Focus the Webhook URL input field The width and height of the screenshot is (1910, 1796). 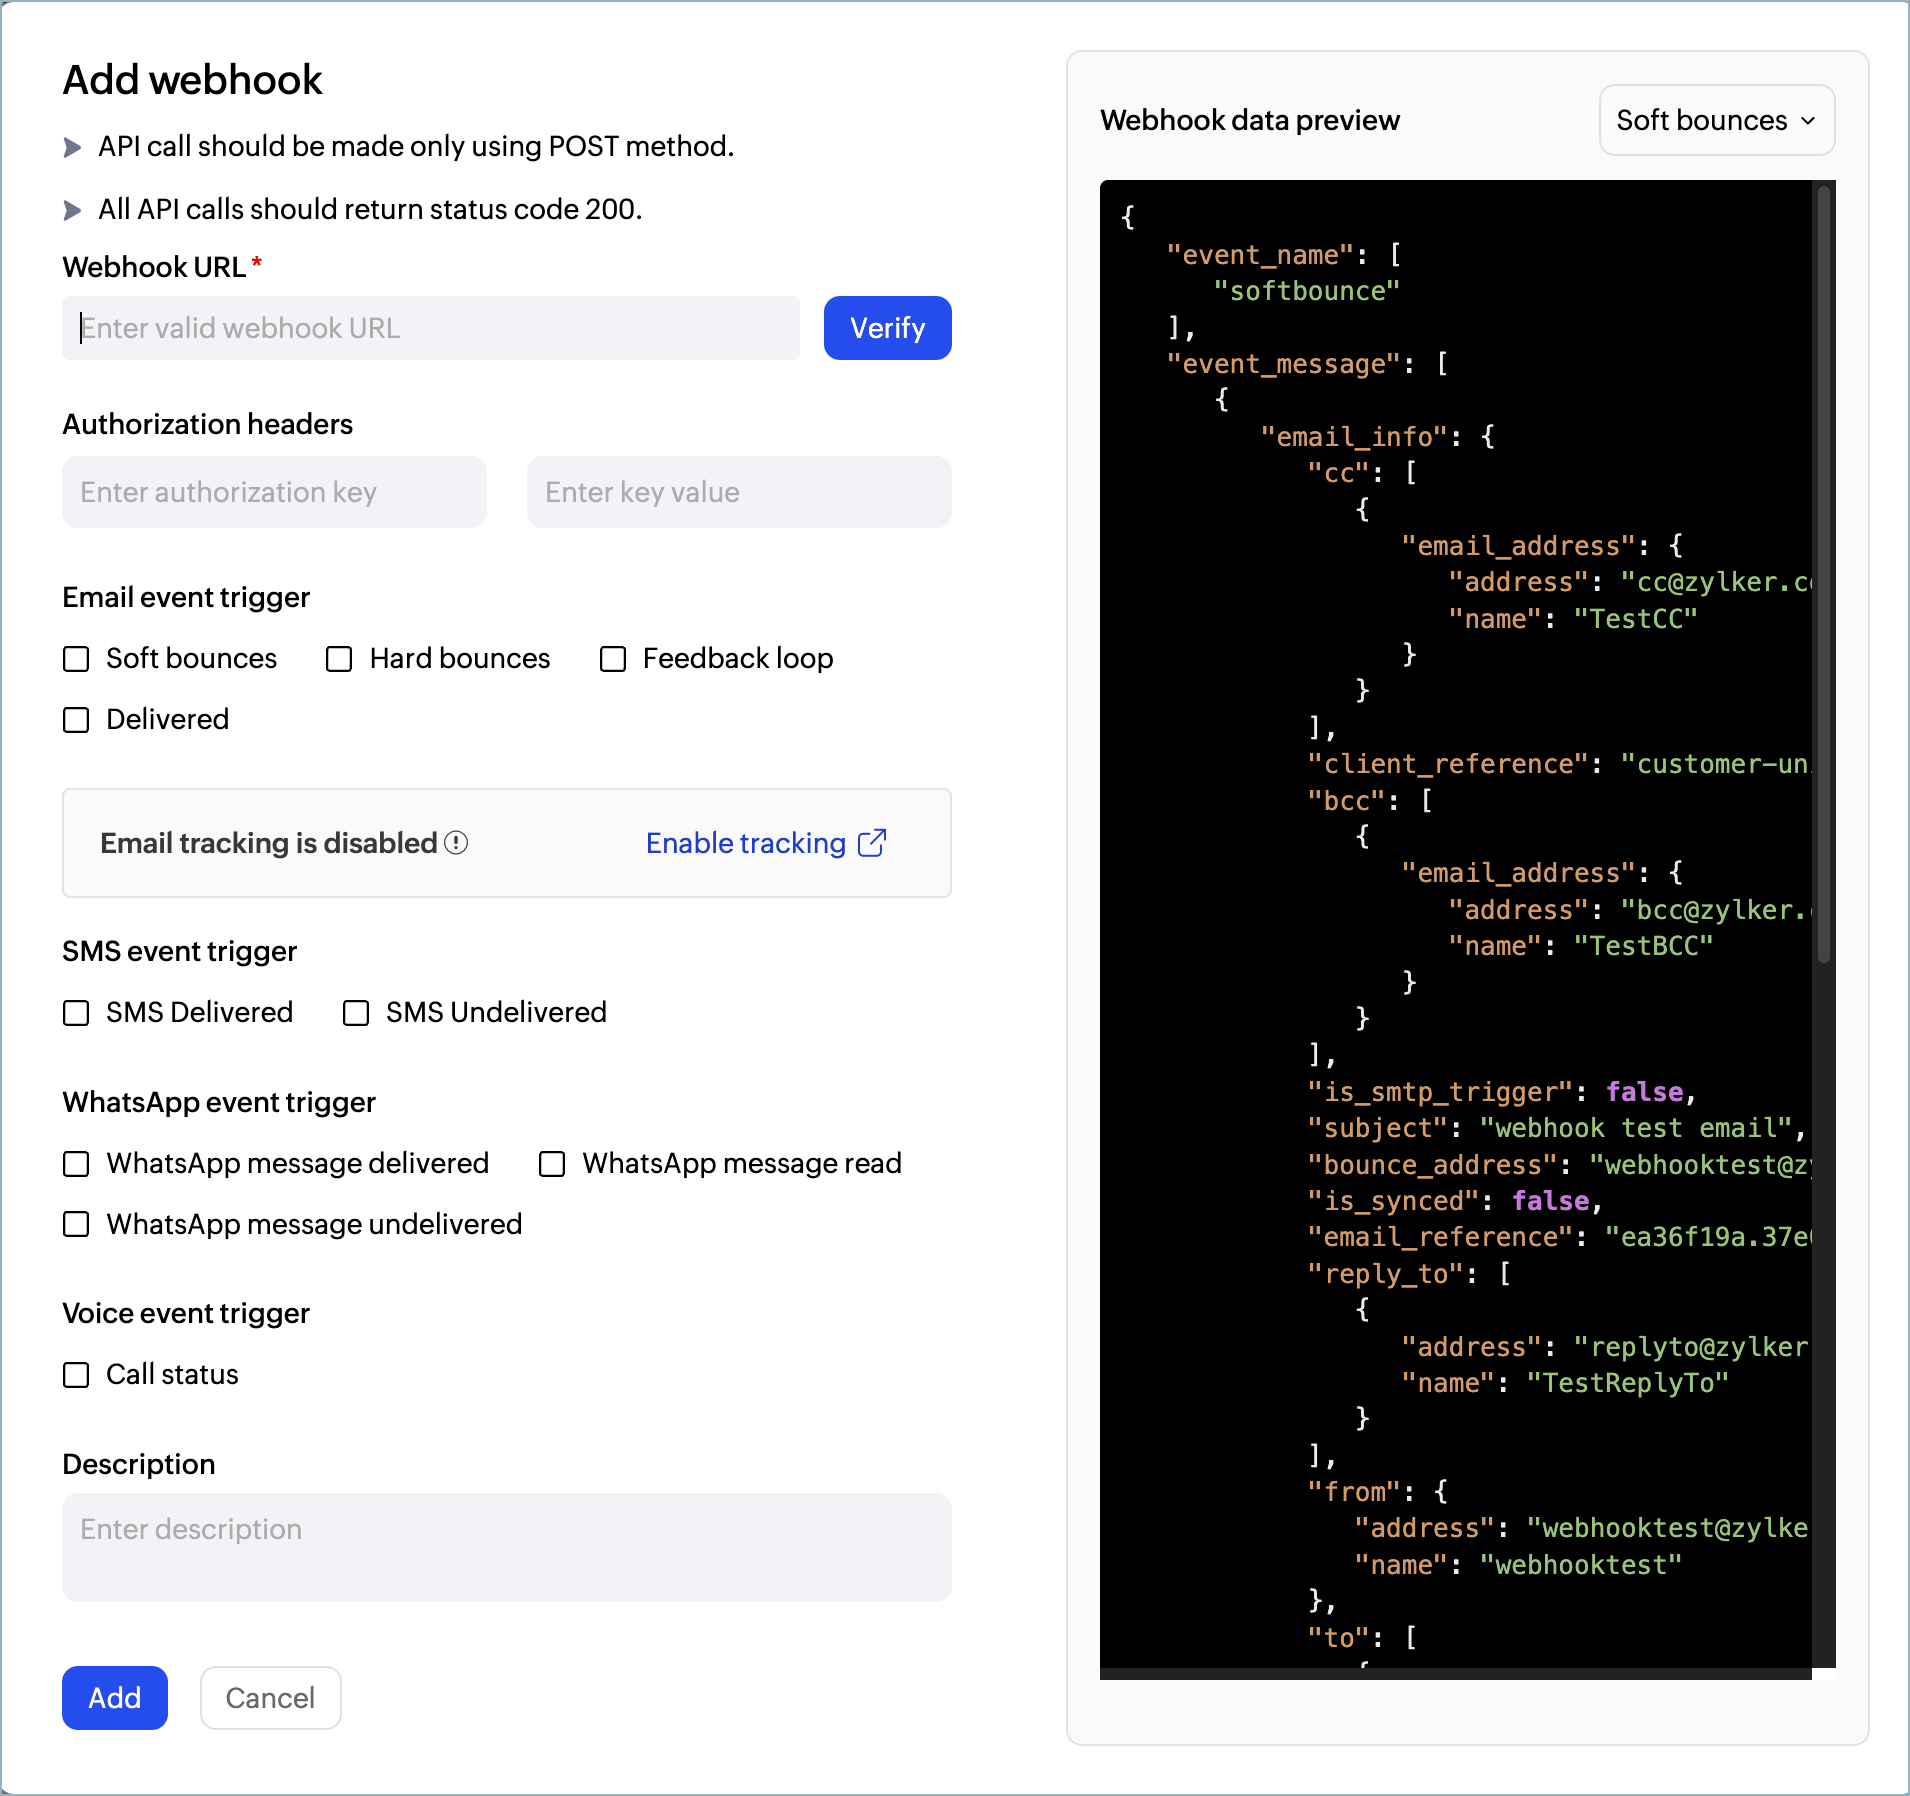click(431, 328)
